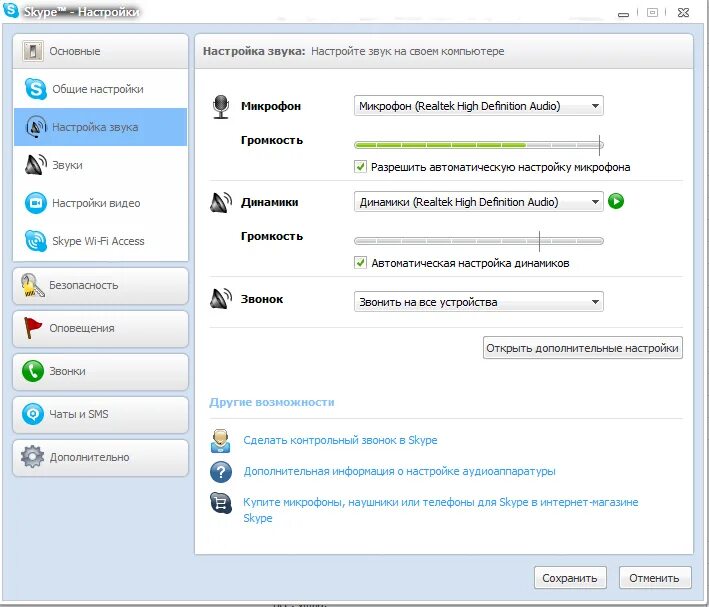Screen dimensions: 709x607
Task: Open the Звонок device dropdown
Action: click(478, 302)
